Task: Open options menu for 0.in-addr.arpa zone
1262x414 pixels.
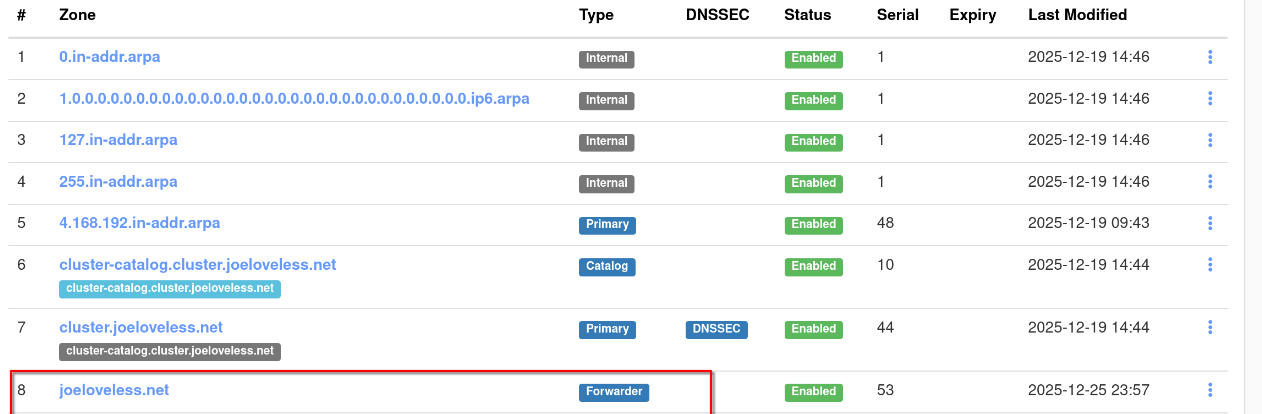Action: tap(1210, 58)
